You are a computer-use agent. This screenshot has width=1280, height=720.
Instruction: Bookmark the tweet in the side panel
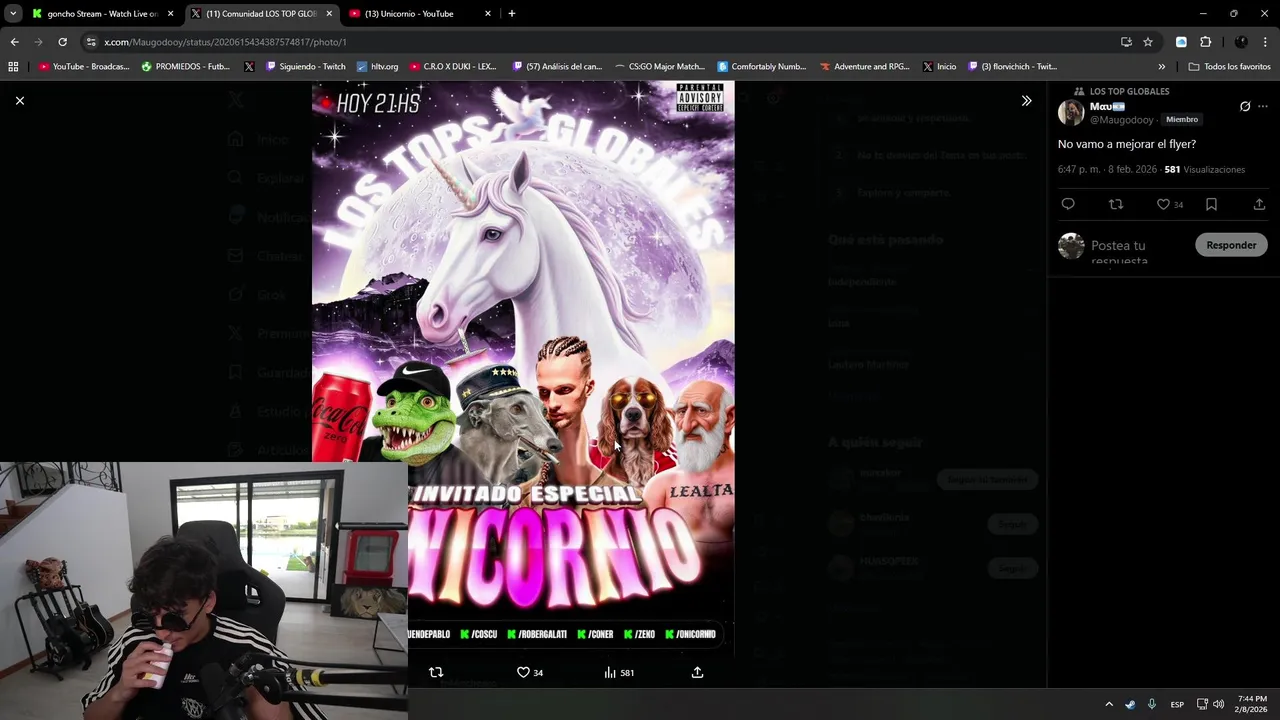click(1211, 204)
